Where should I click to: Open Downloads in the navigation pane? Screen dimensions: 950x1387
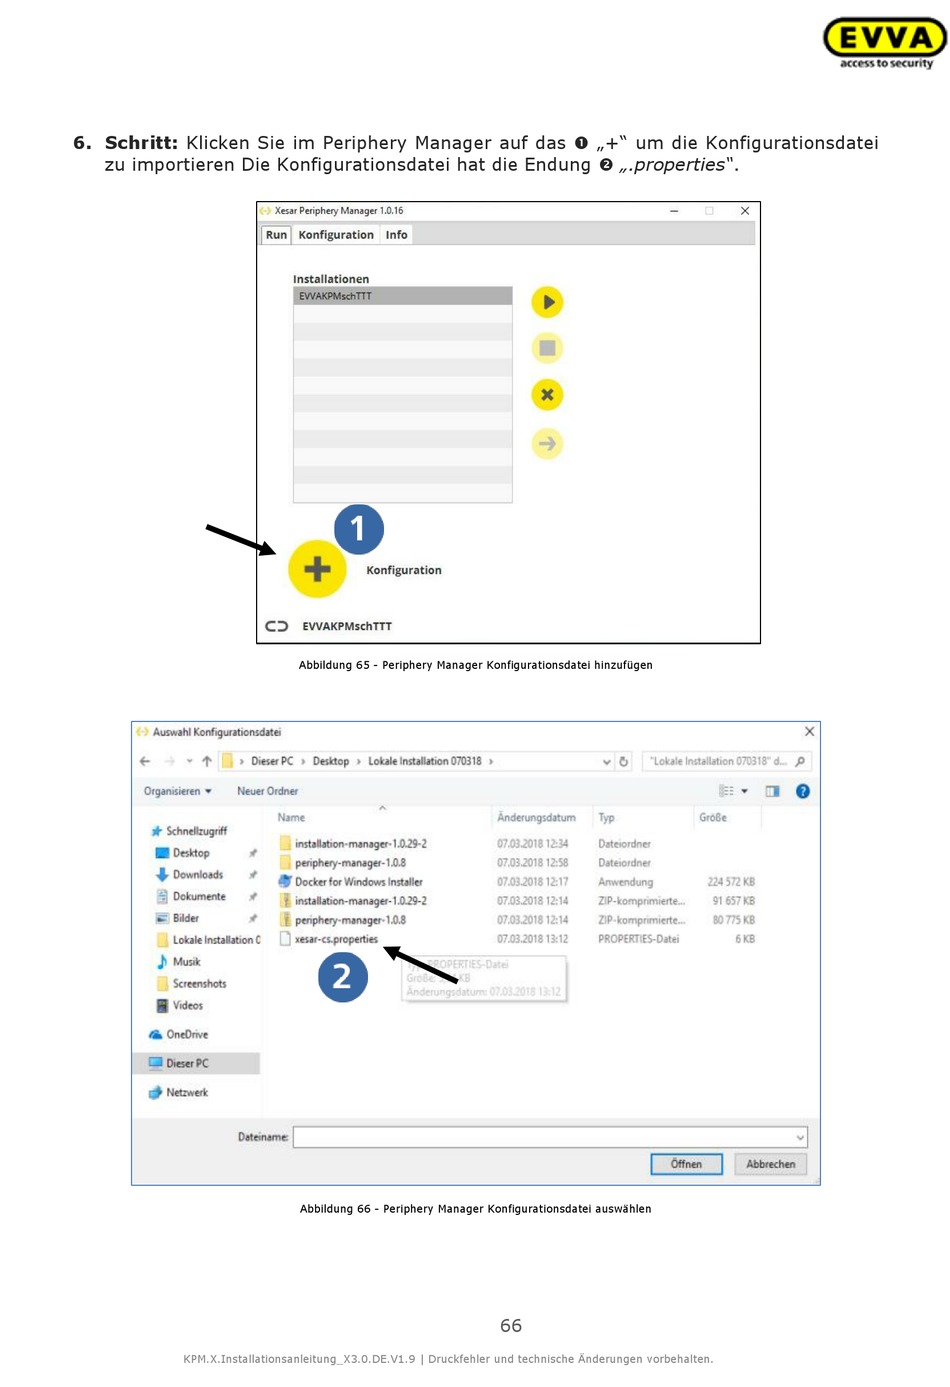tap(189, 875)
